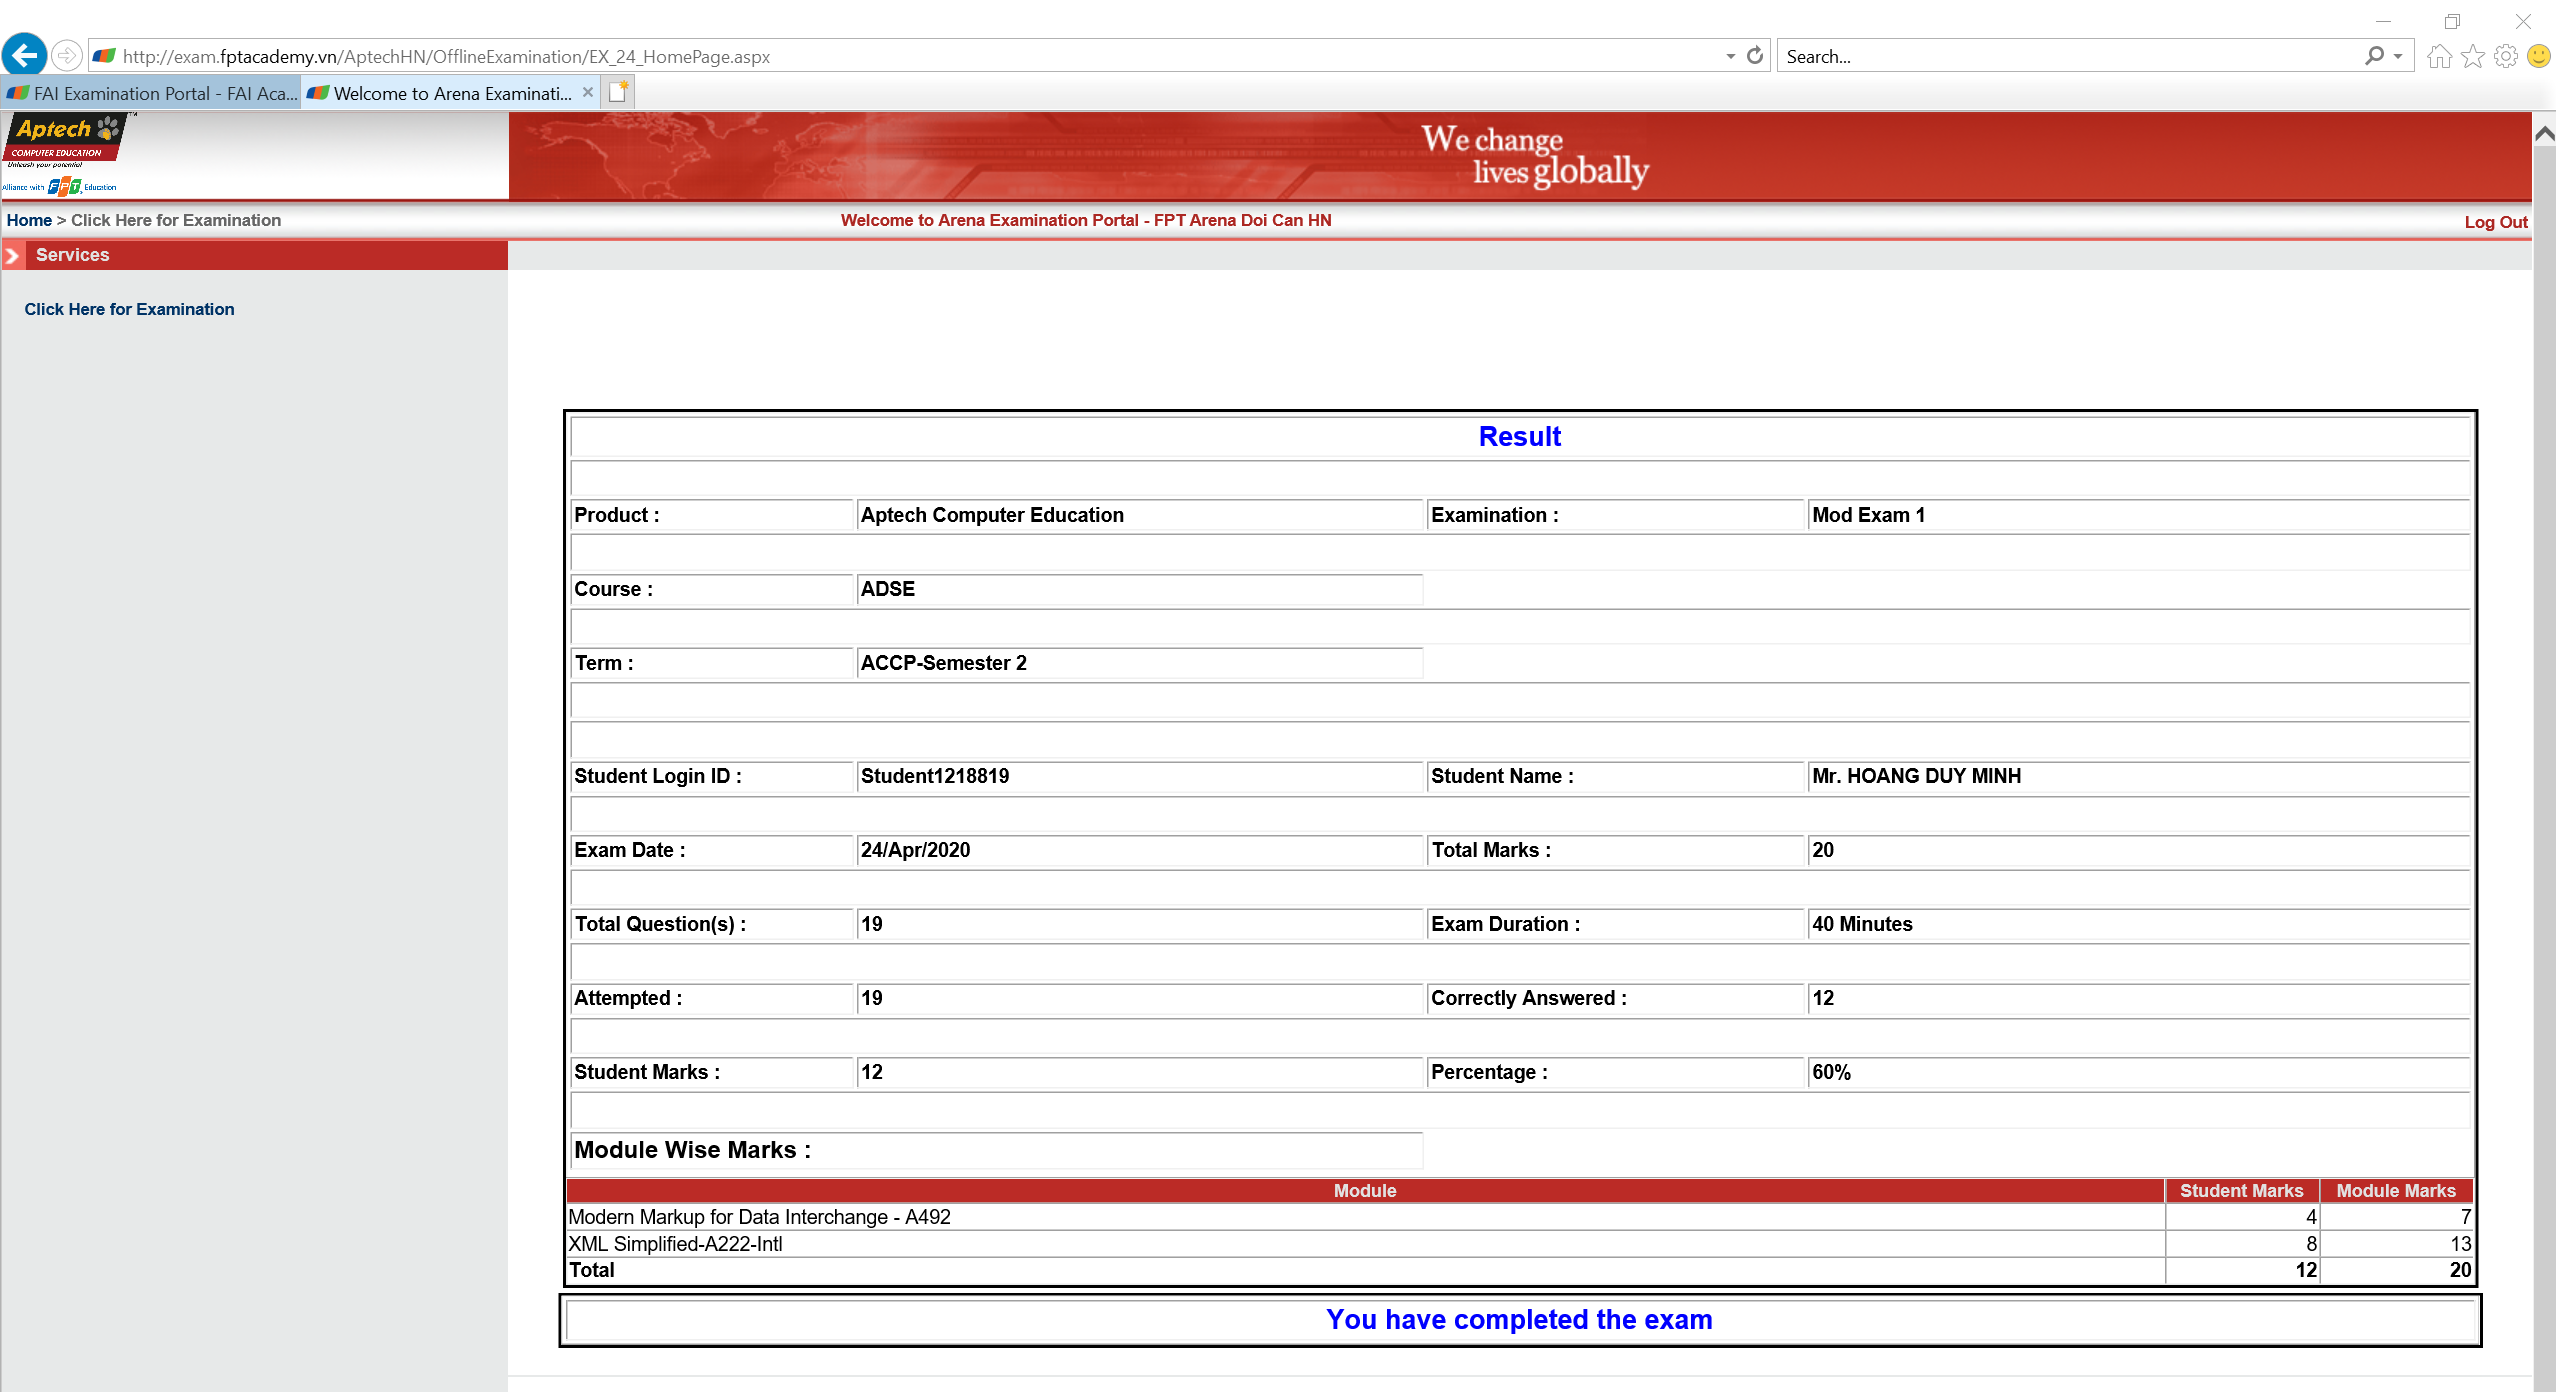Open Favorites via the star icon

point(2473,56)
